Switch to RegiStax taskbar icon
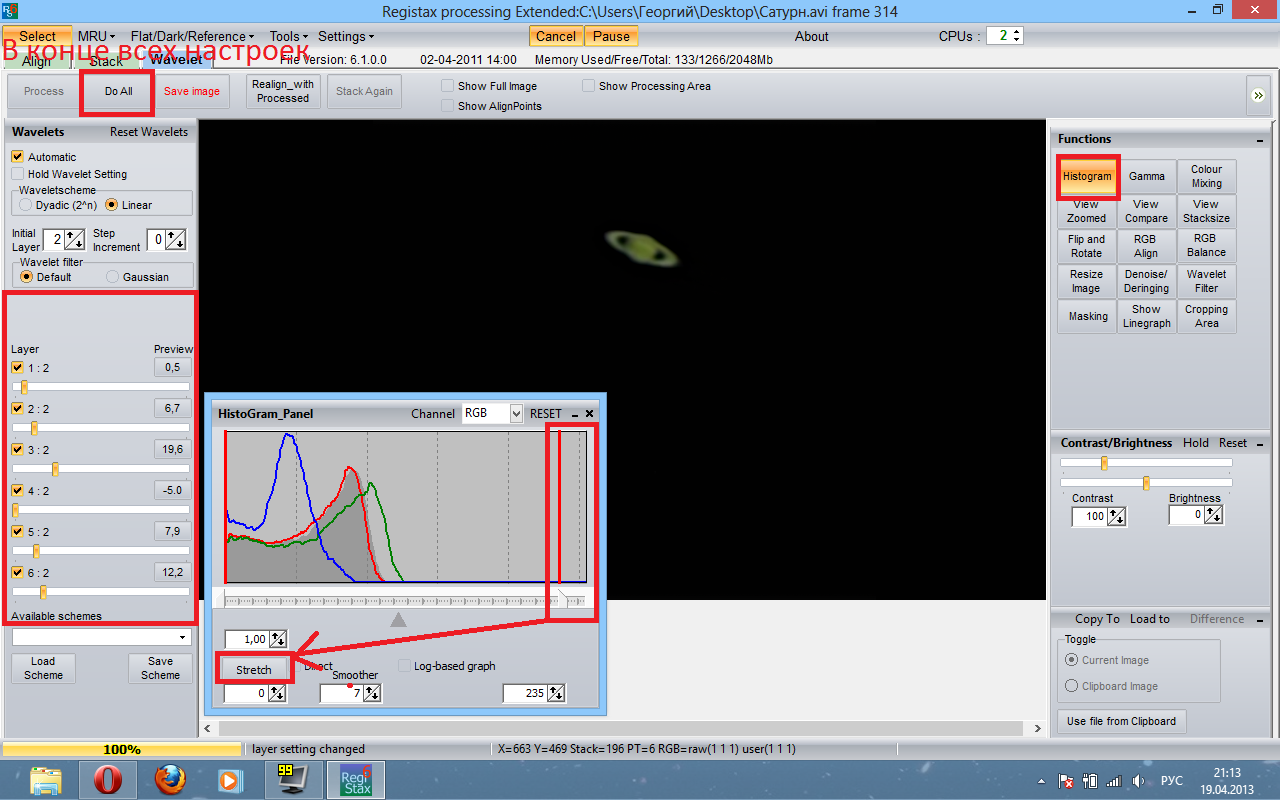The width and height of the screenshot is (1280, 800). [356, 780]
